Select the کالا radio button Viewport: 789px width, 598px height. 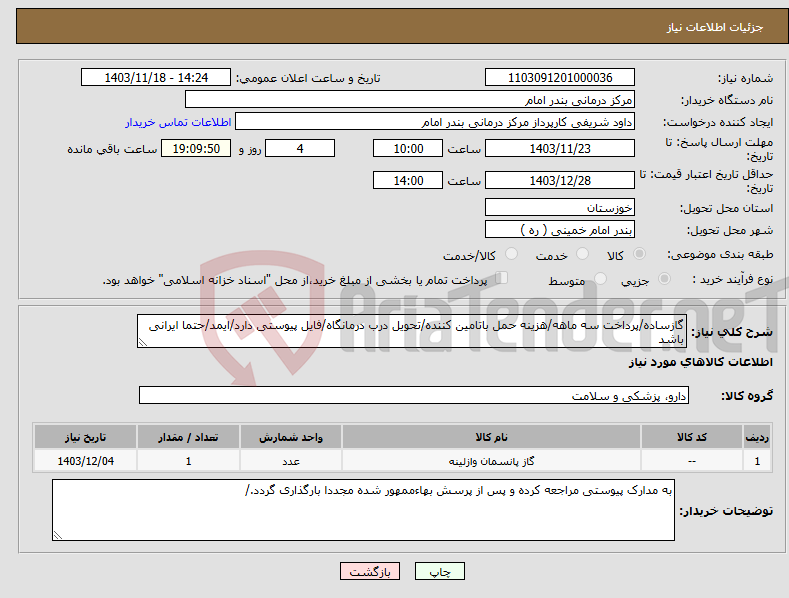coord(639,254)
